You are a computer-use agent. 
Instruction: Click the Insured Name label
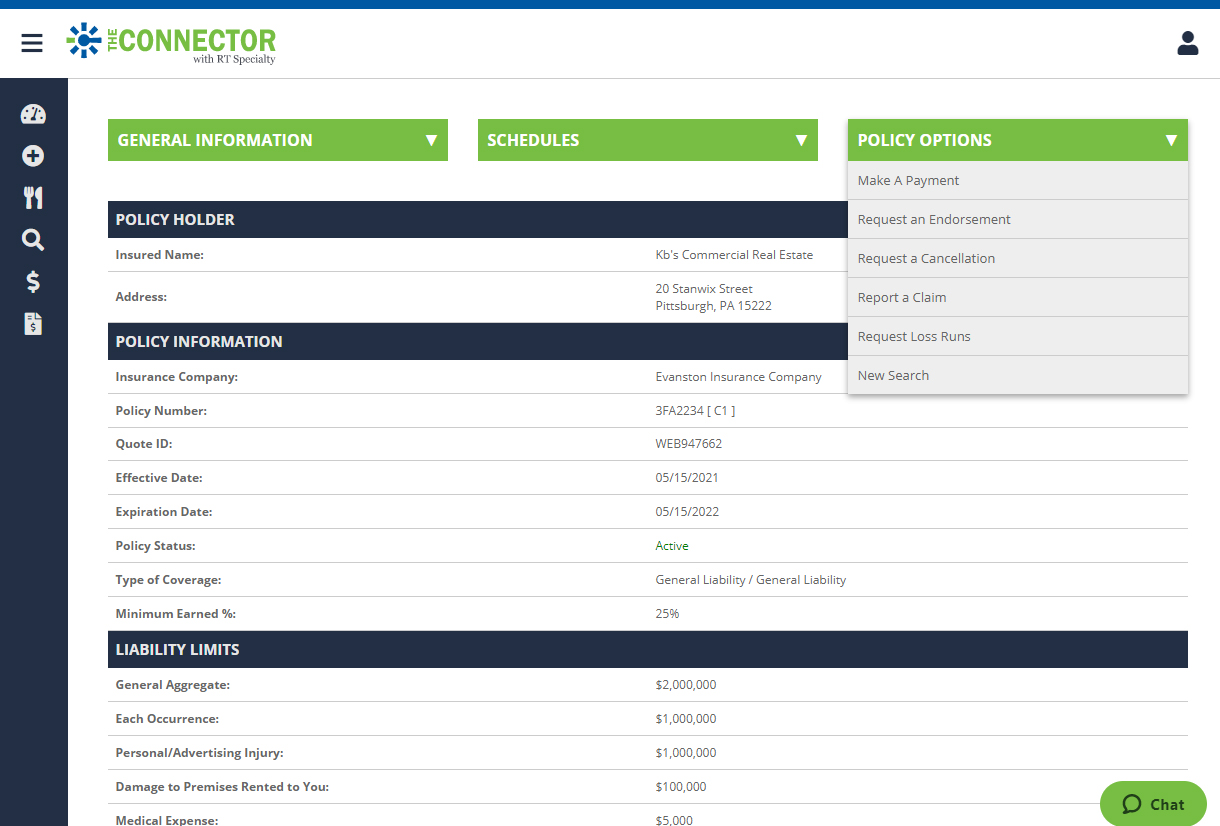(x=160, y=255)
